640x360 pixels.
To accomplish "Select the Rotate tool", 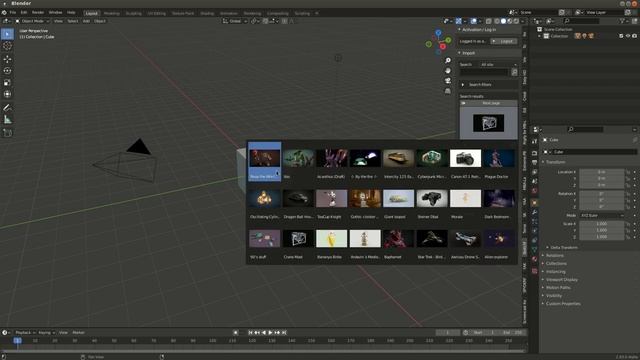I will (7, 71).
